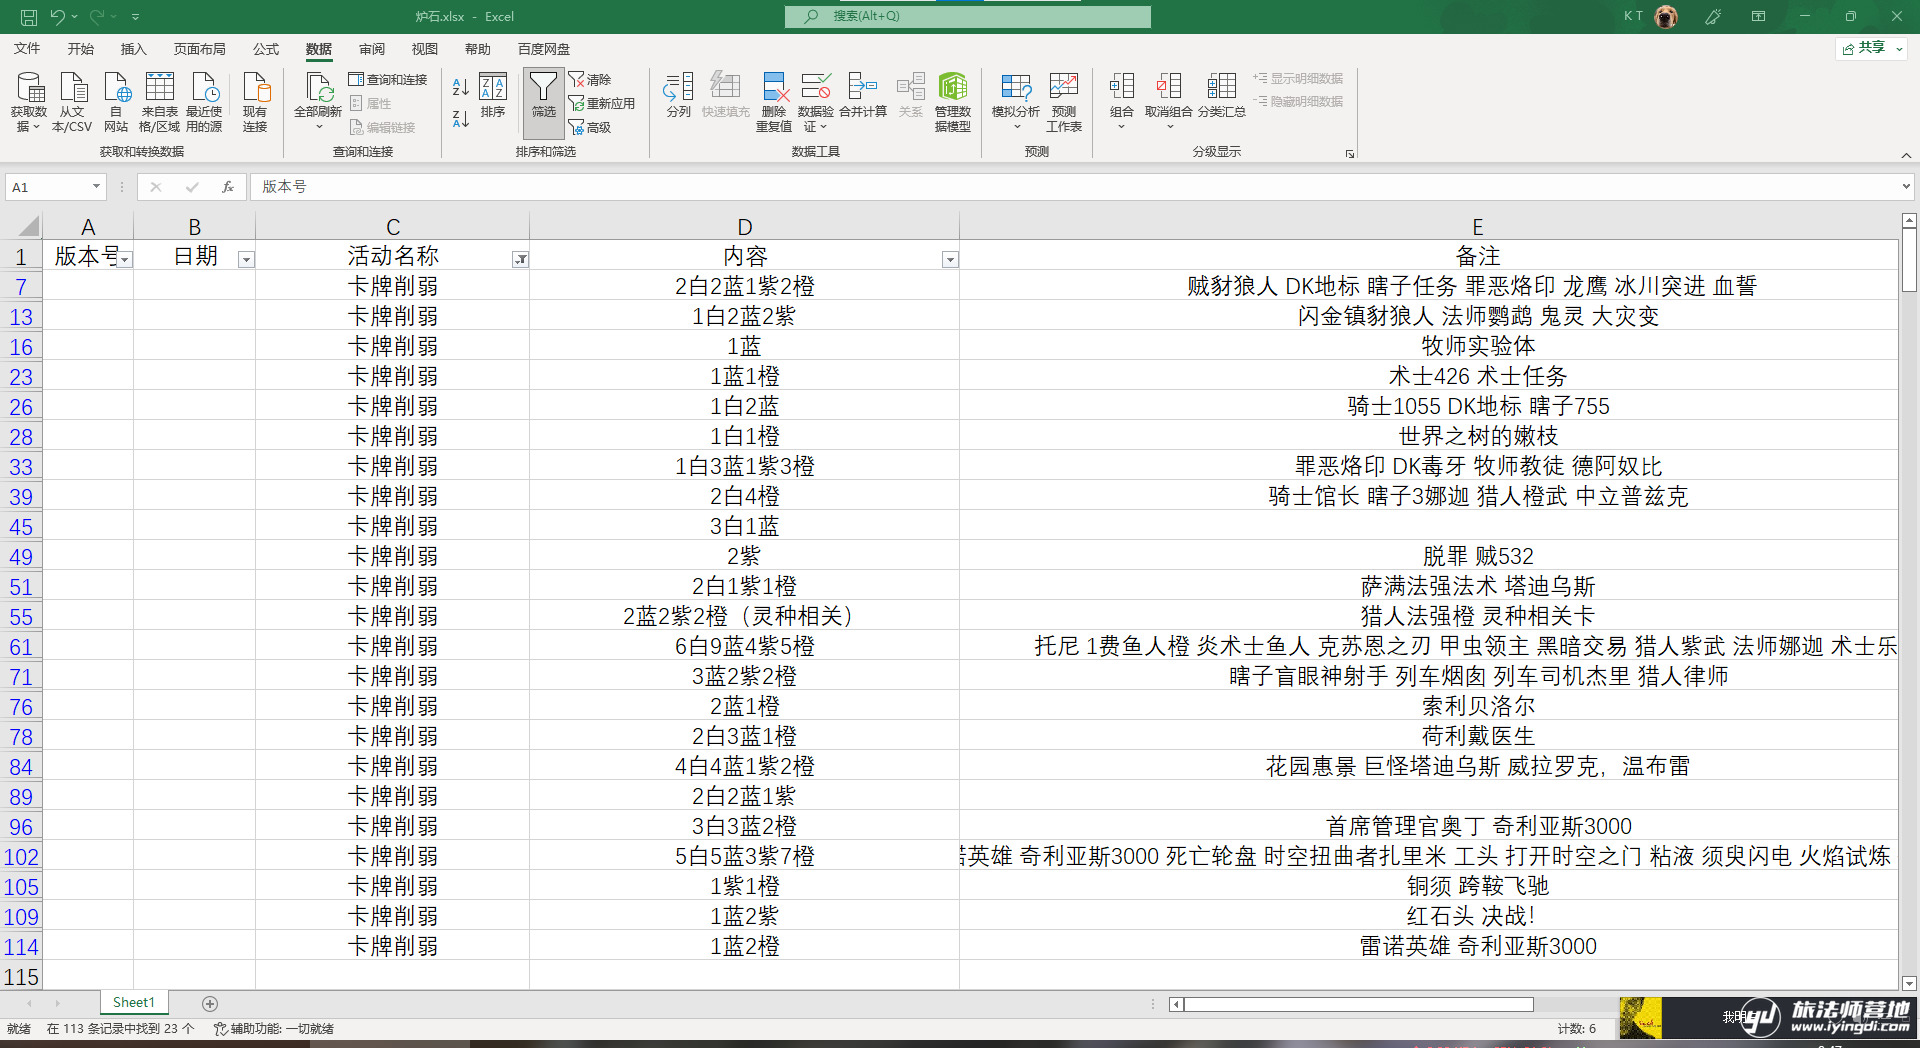Click the Save icon in title bar
Image resolution: width=1920 pixels, height=1048 pixels.
(29, 17)
